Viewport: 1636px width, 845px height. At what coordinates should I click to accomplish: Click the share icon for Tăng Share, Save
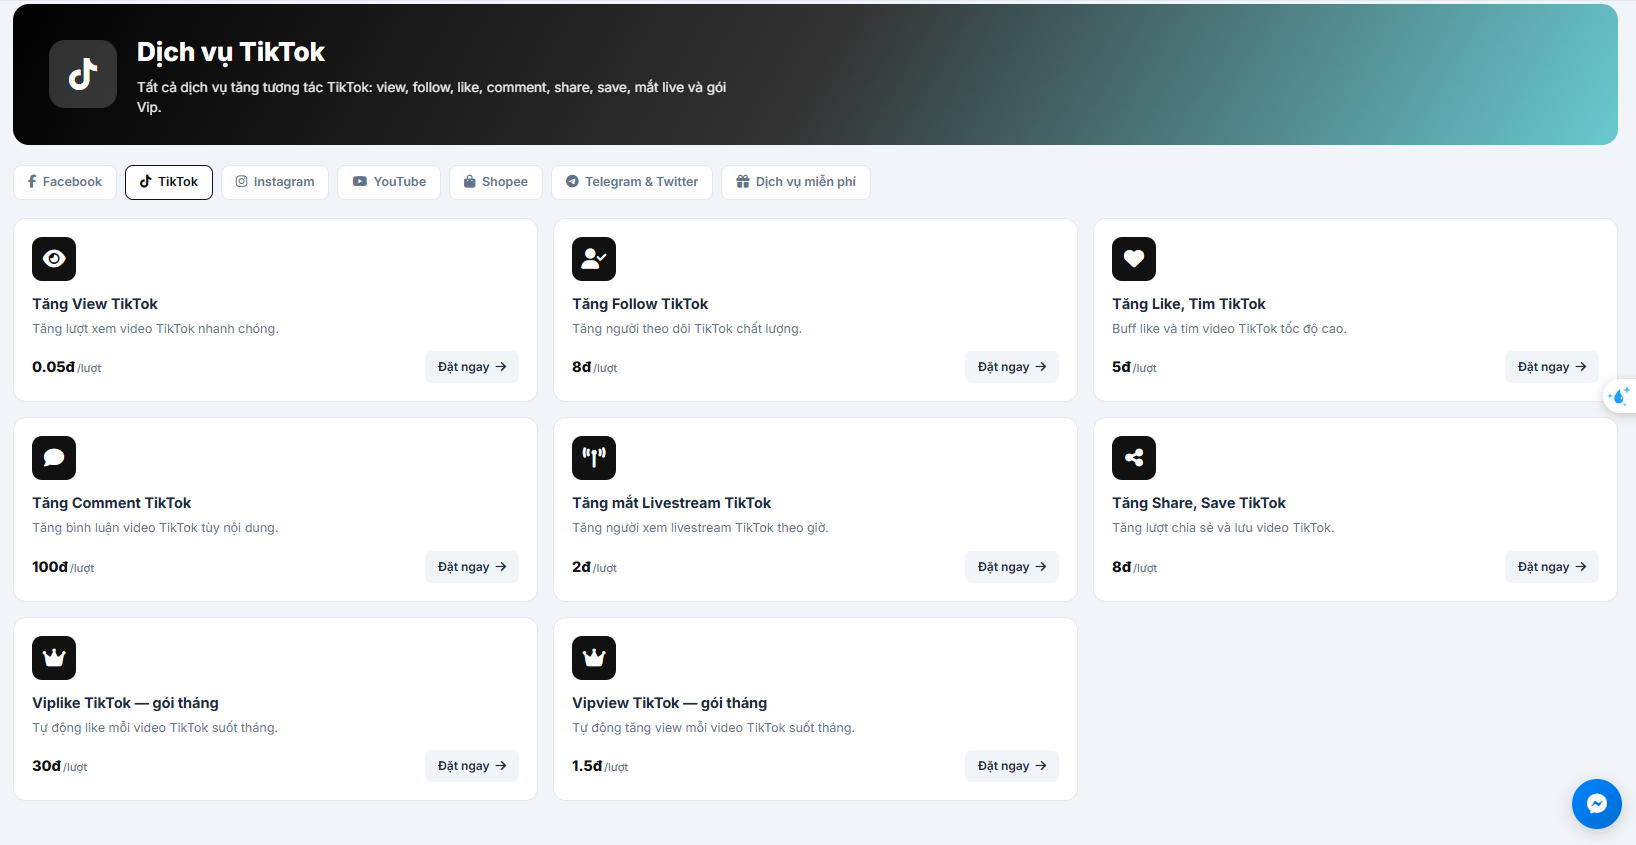pos(1134,458)
